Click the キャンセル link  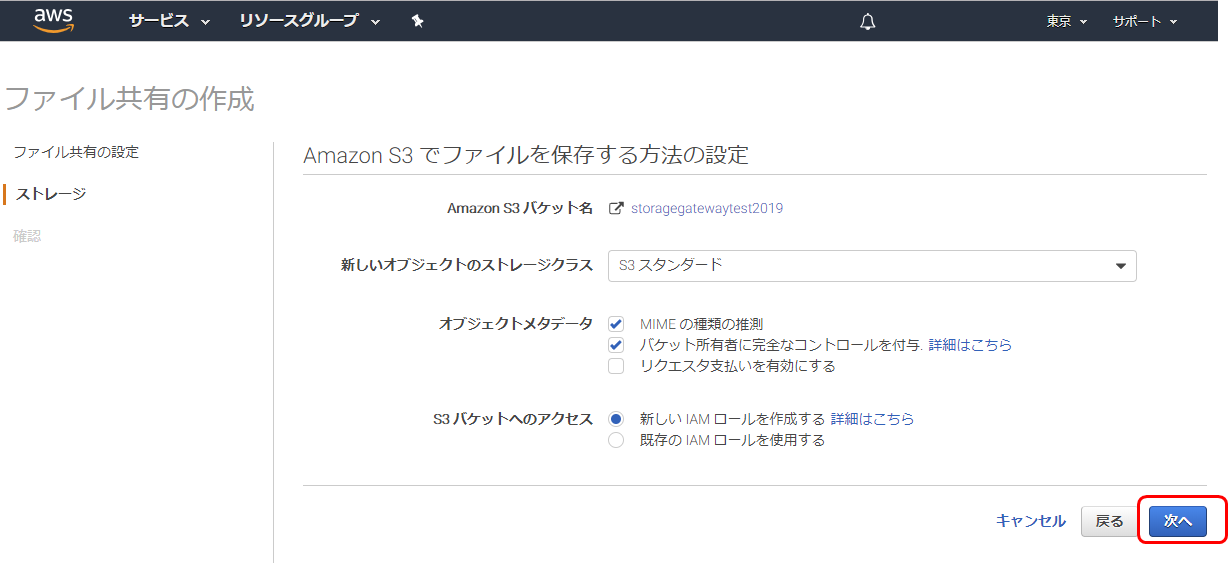[x=1031, y=521]
